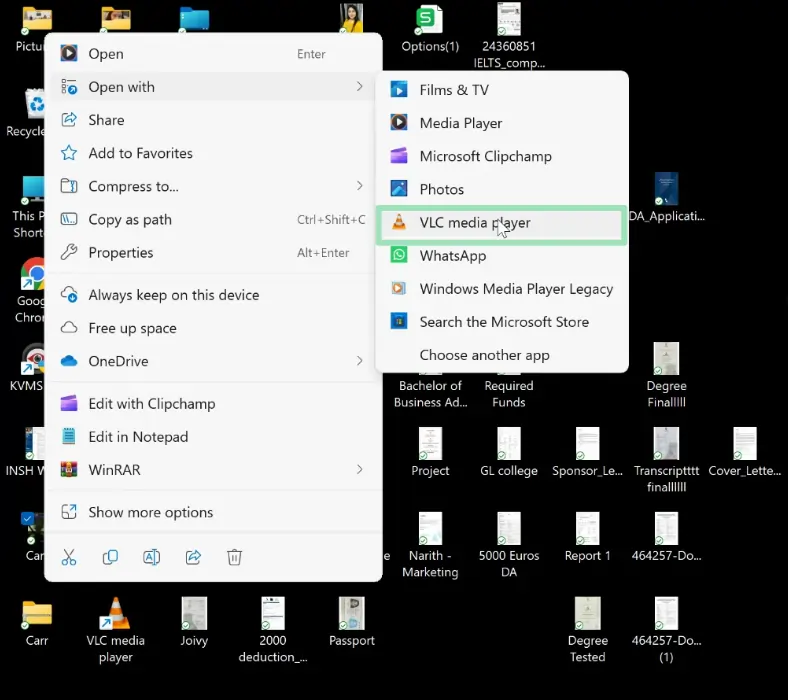Choose Edit in Notepad
Viewport: 788px width, 700px height.
pos(213,437)
